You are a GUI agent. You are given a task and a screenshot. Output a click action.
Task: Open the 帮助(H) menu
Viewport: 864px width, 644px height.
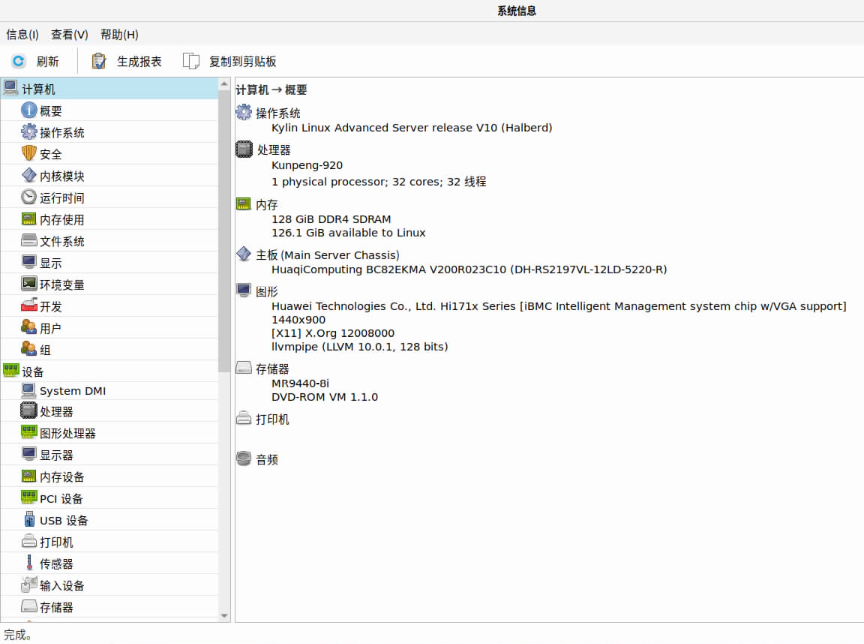pos(119,35)
